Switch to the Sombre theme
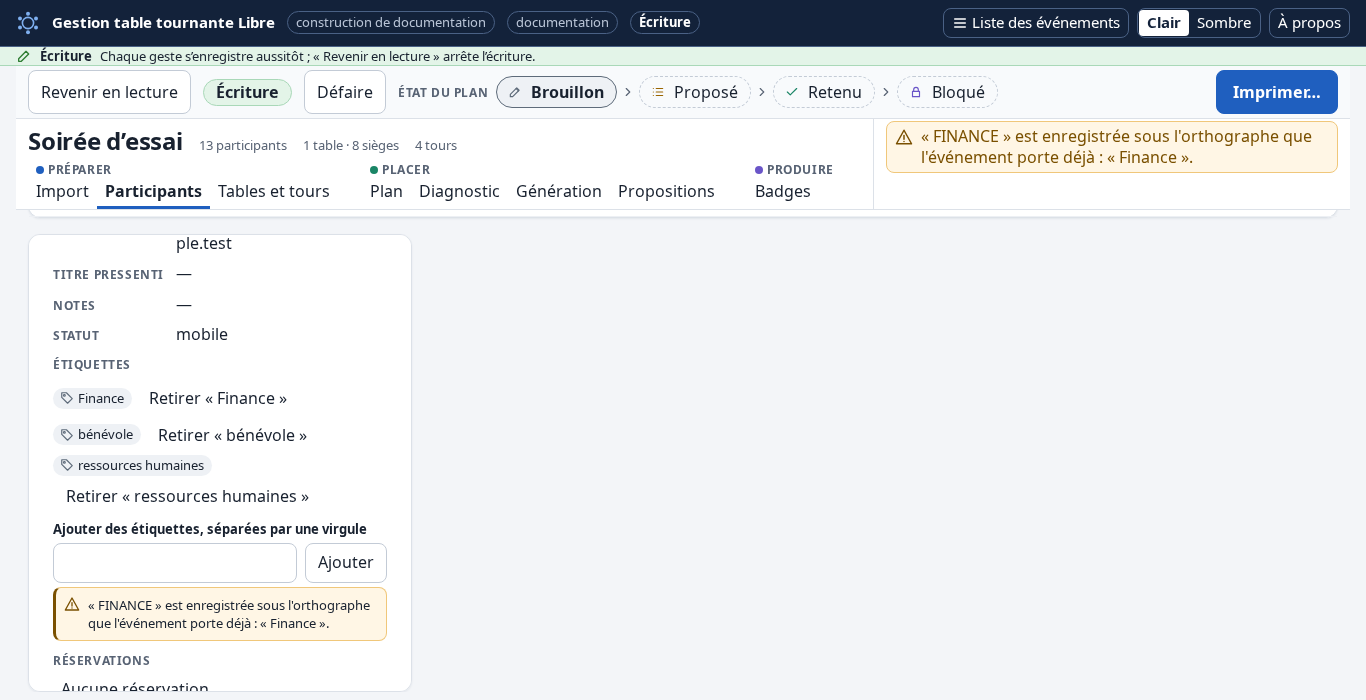The image size is (1366, 700). coord(1224,23)
